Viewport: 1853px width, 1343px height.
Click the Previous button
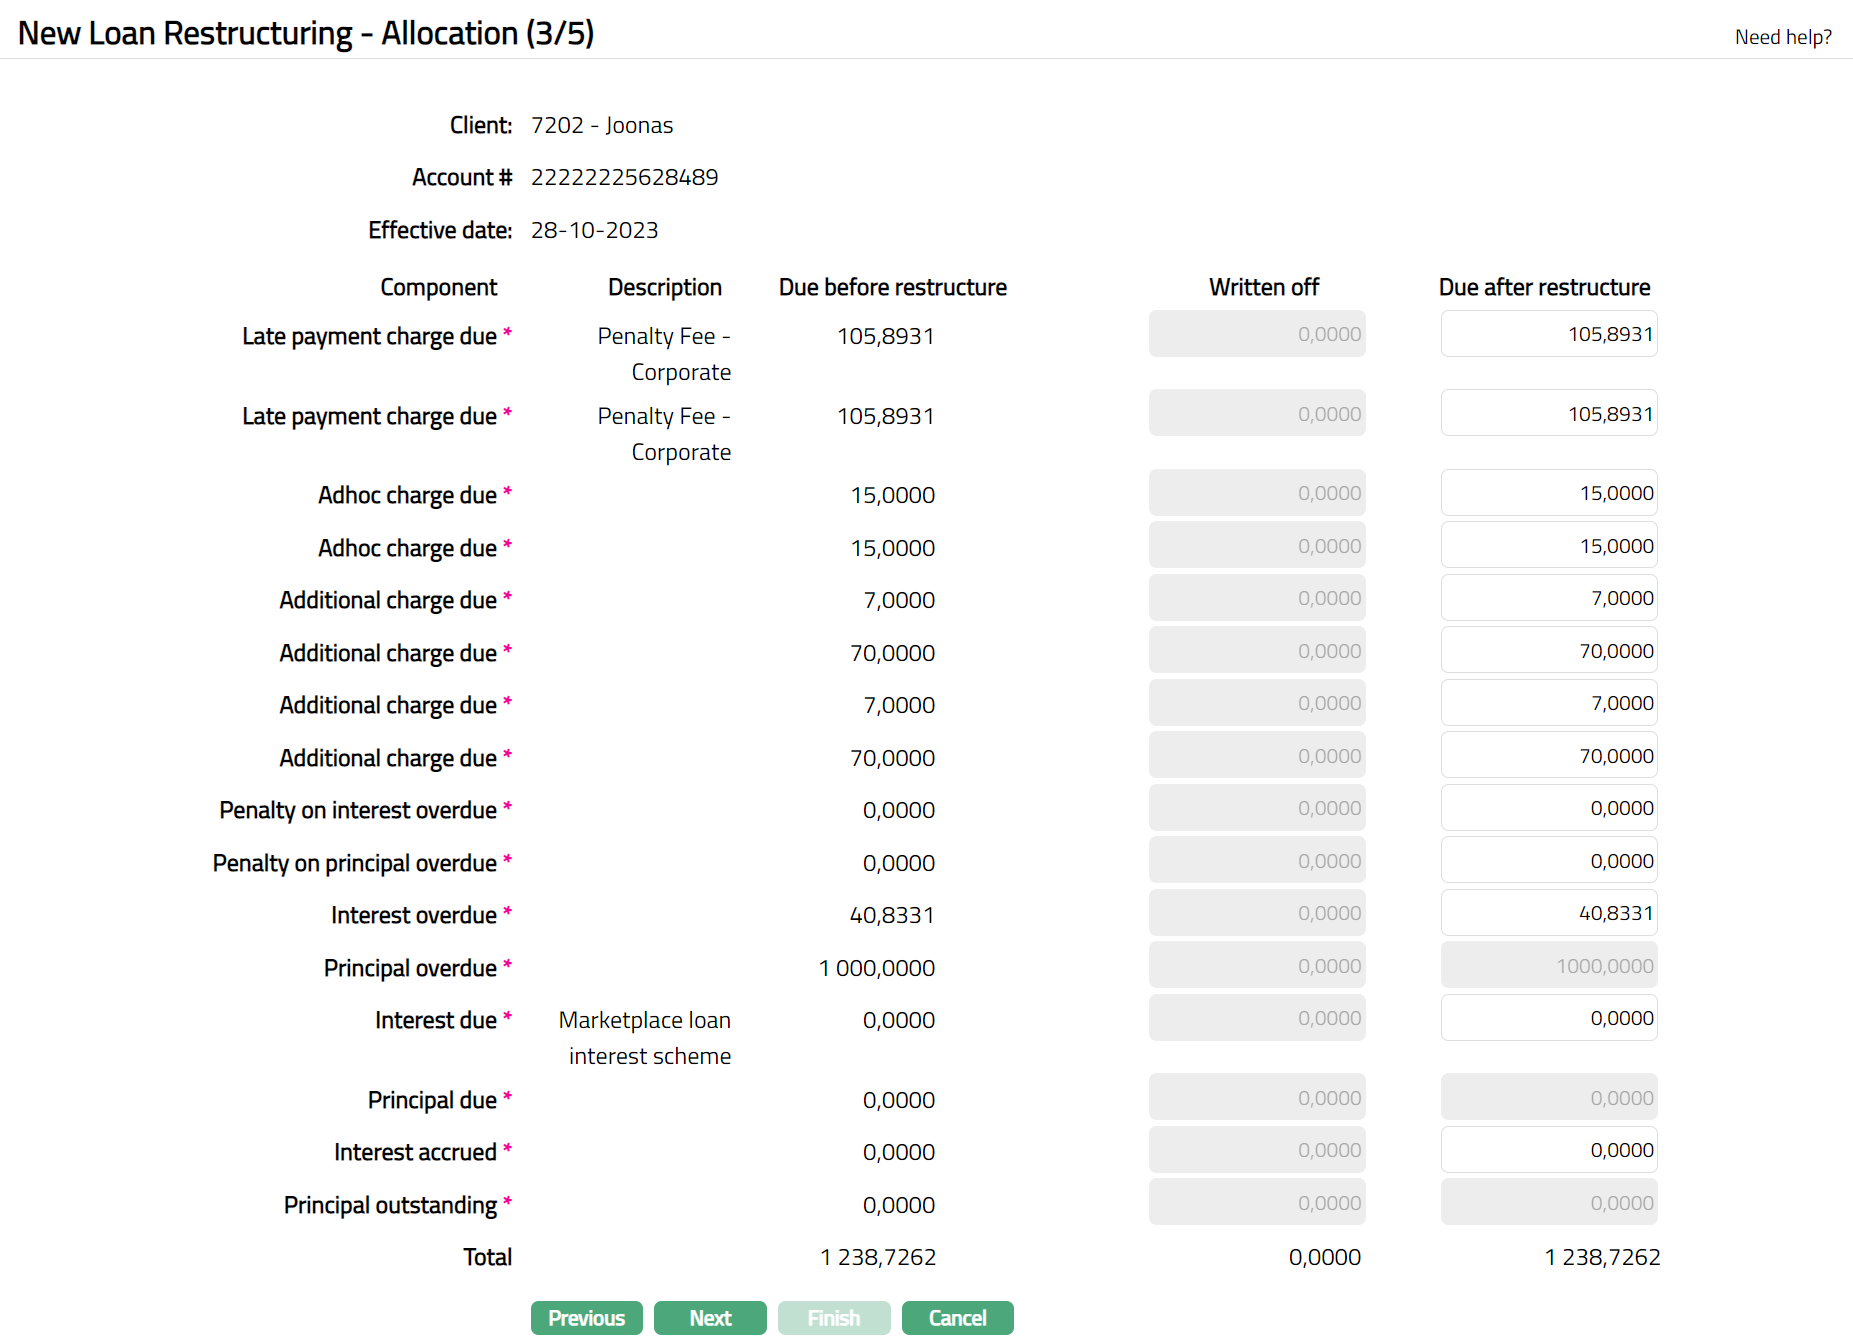pyautogui.click(x=586, y=1318)
